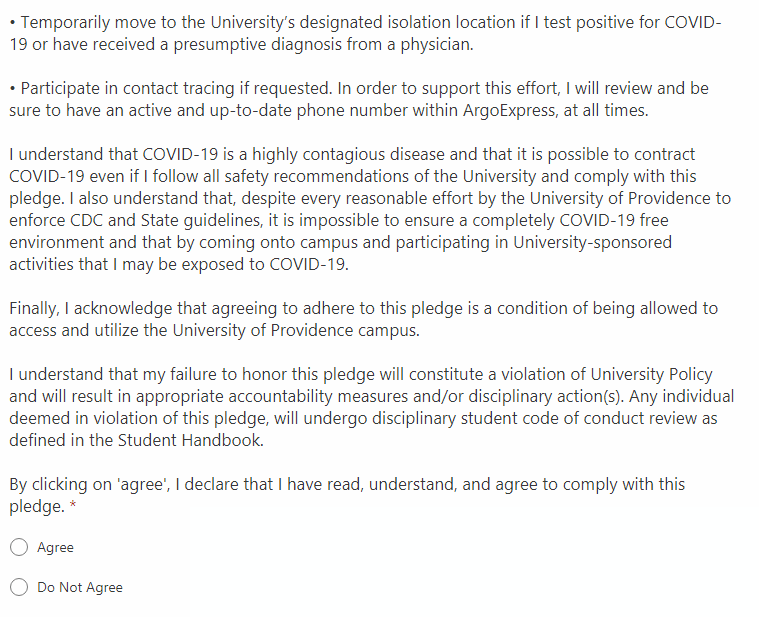
Task: Click the text 'activities that I may be exposed to COVID-19.'
Action: click(179, 265)
